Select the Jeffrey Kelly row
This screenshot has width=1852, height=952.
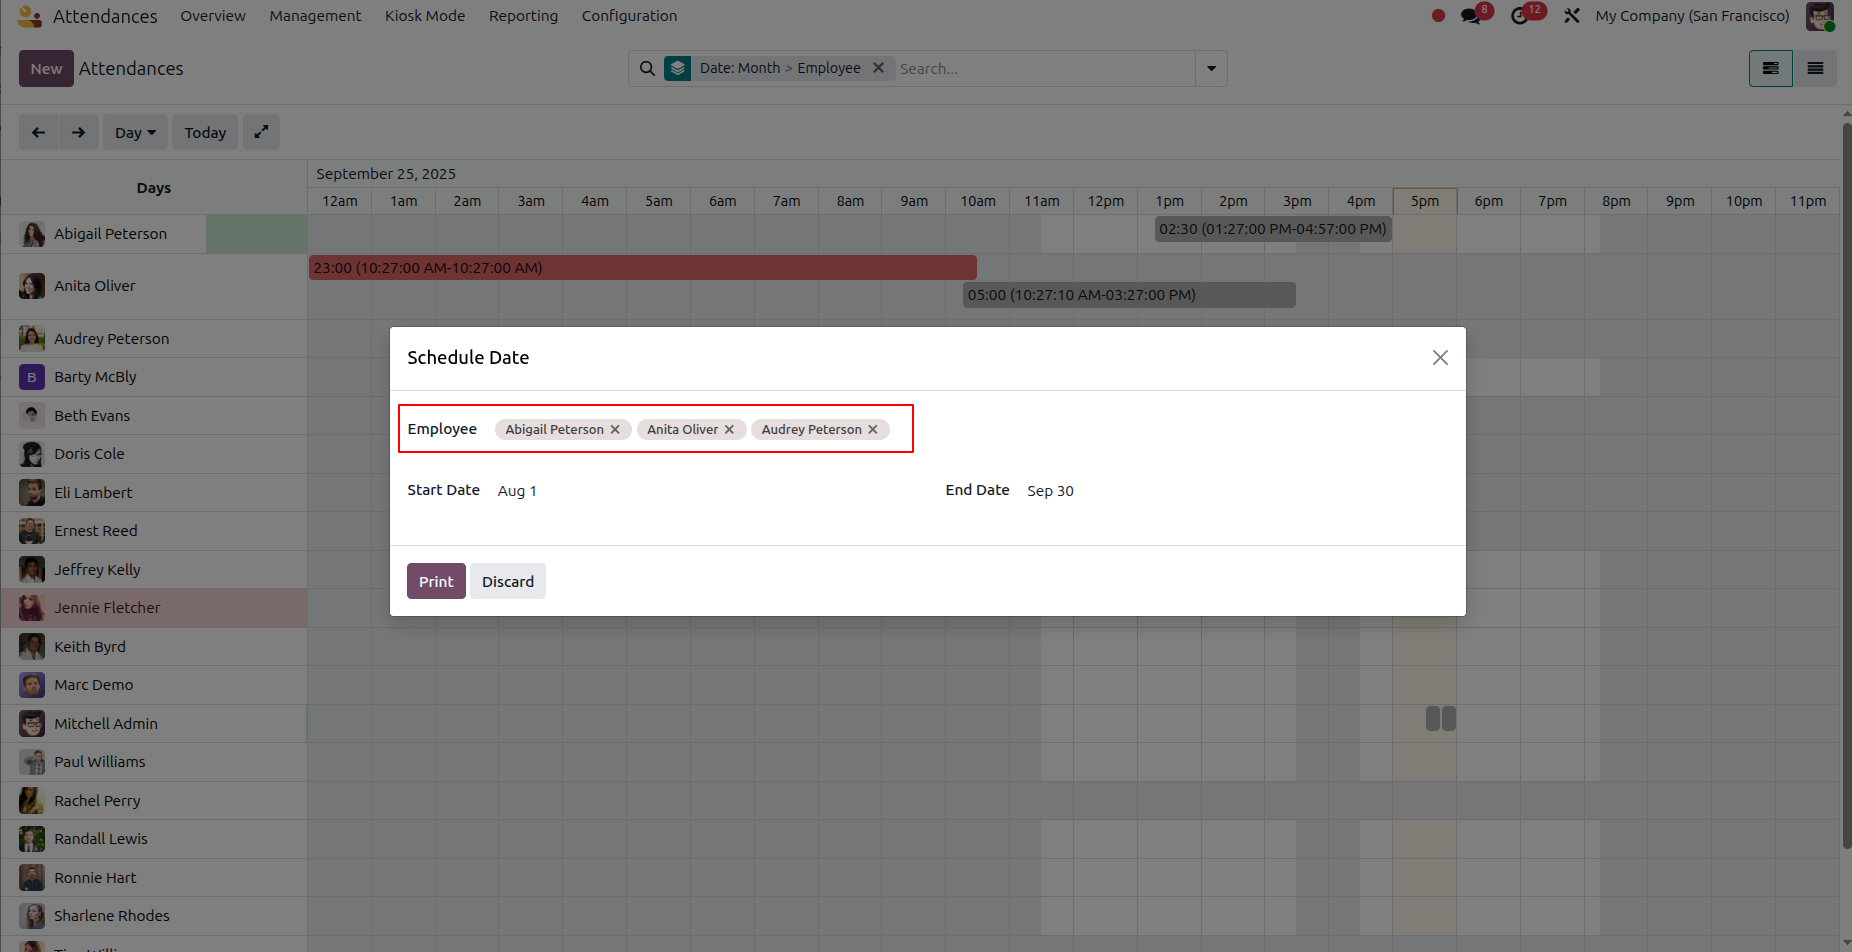pos(154,570)
